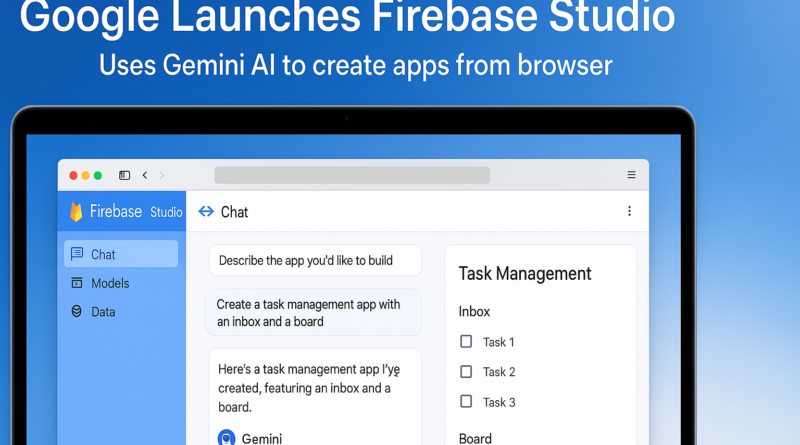Click the Data database icon in sidebar
The height and width of the screenshot is (445, 800).
click(77, 311)
